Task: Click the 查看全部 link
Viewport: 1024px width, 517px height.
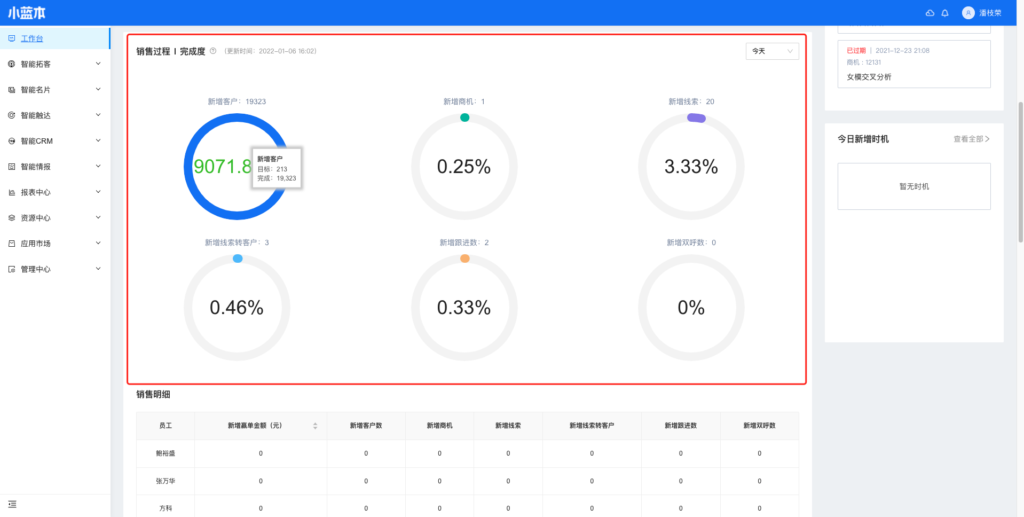Action: [971, 139]
